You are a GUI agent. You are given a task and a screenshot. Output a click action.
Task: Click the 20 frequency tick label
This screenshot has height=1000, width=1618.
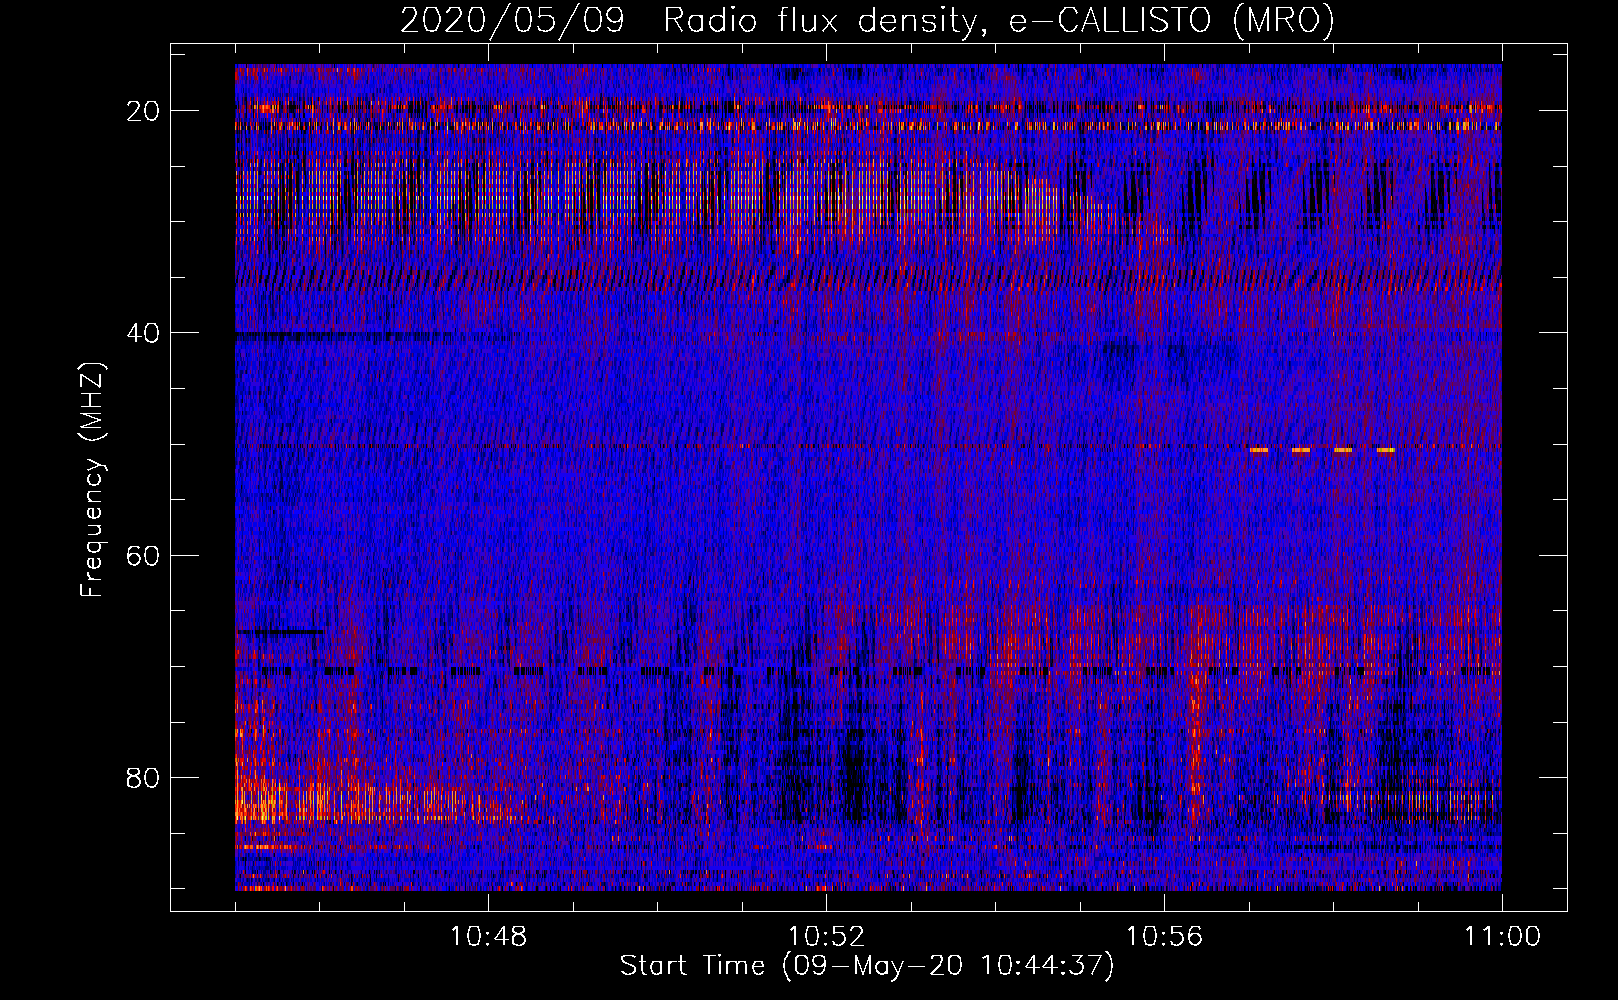click(144, 111)
